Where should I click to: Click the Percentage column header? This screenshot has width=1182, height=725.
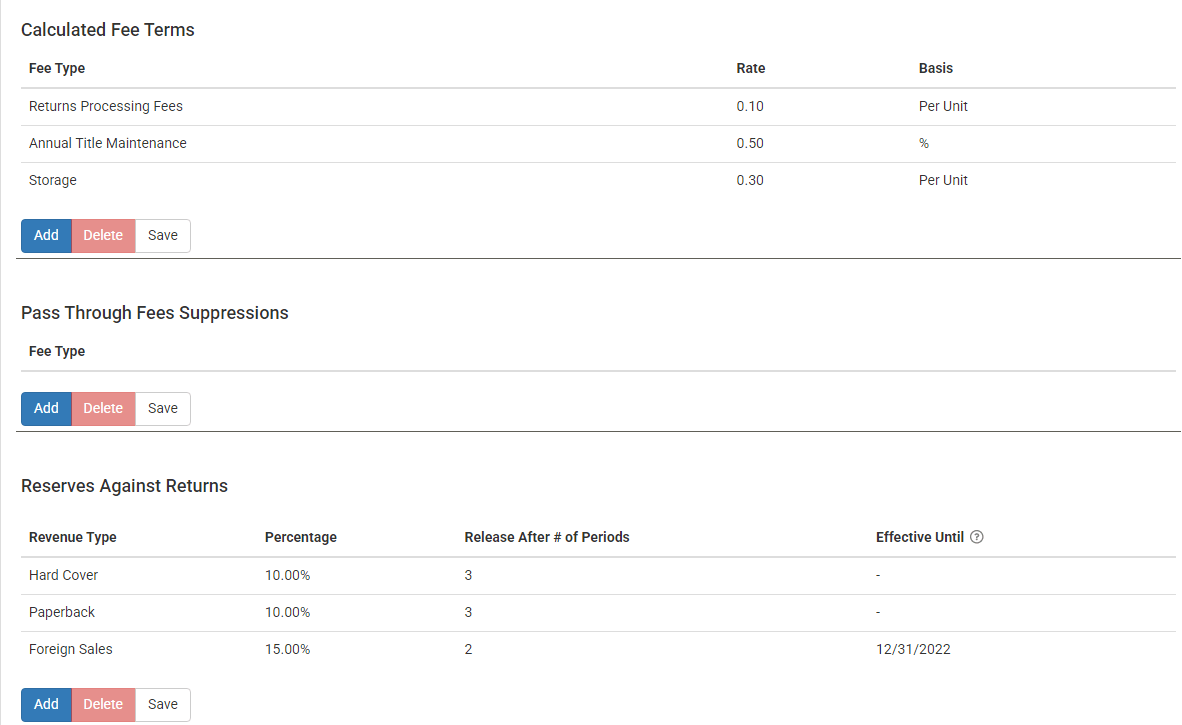coord(301,537)
